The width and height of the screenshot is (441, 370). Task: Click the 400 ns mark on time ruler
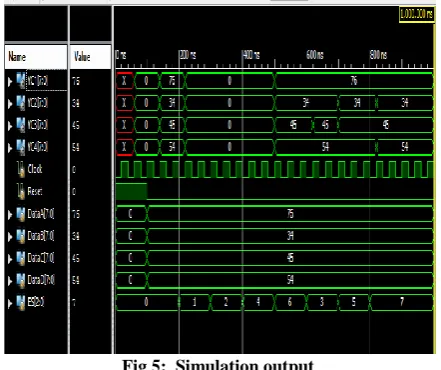click(251, 55)
